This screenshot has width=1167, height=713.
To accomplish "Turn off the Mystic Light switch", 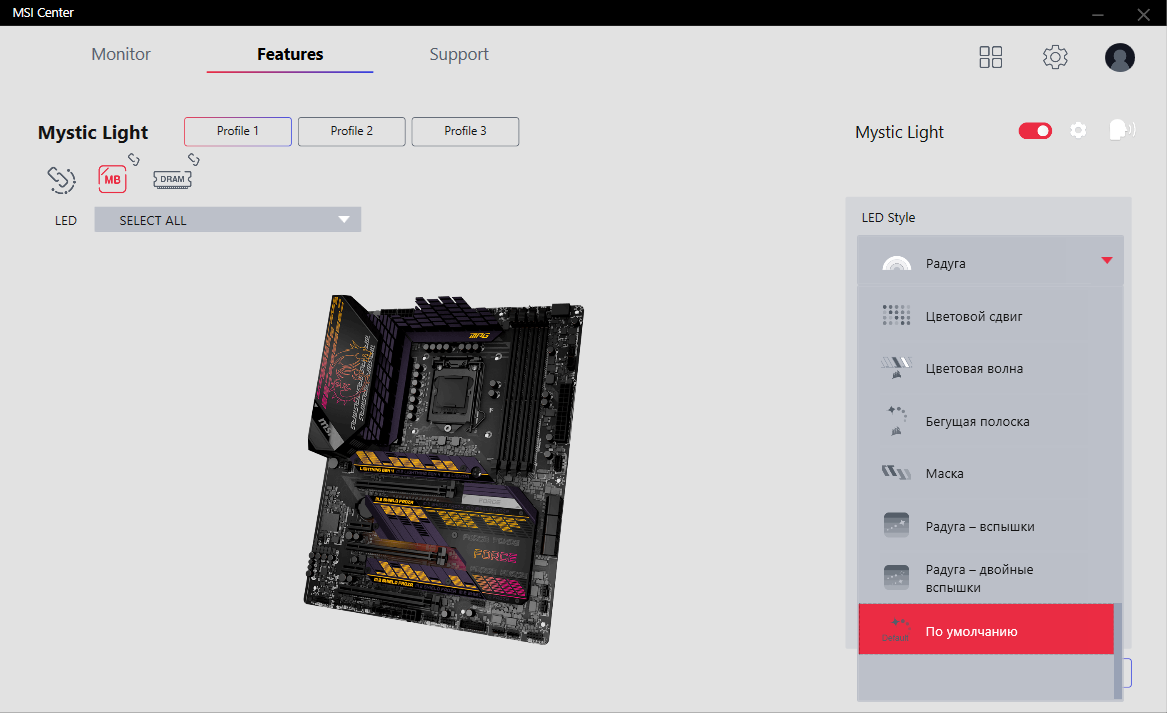I will [1035, 131].
